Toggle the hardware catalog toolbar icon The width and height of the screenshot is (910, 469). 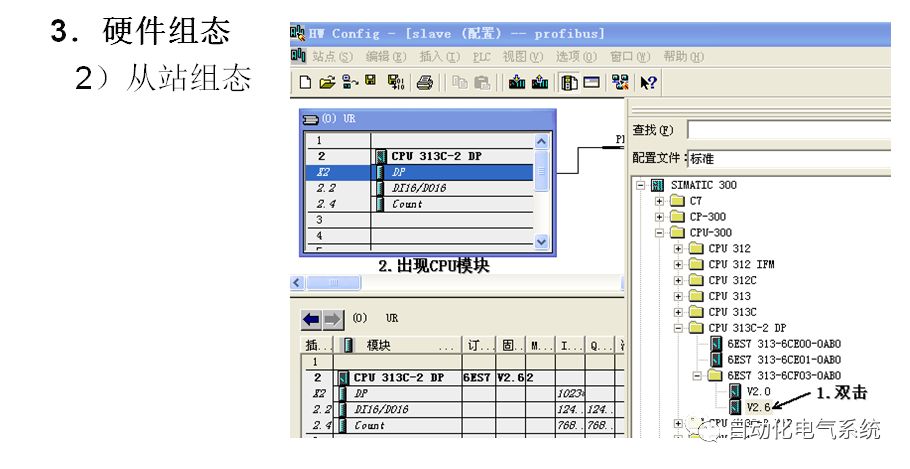[569, 82]
